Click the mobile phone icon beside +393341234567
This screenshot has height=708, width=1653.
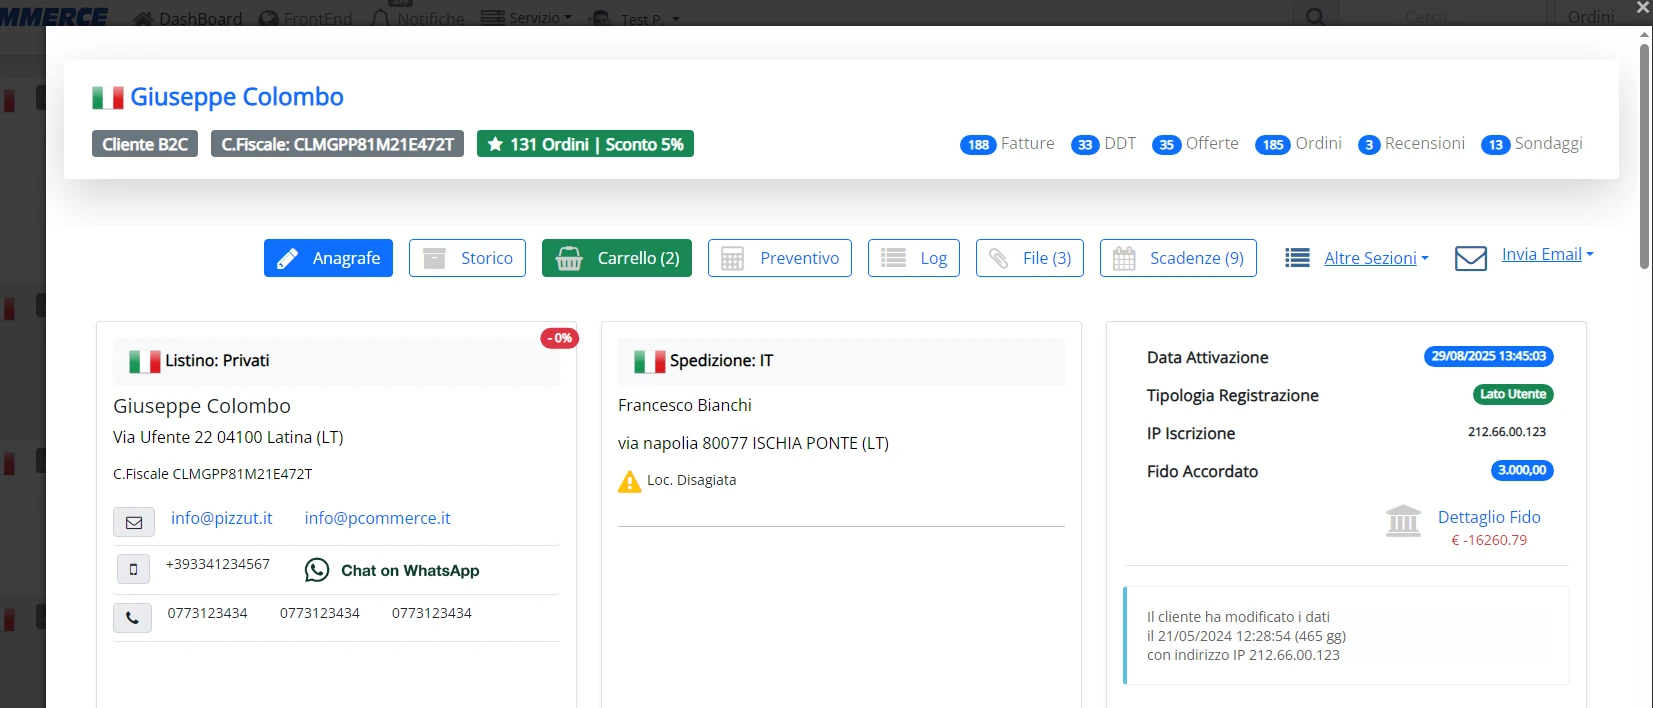[x=133, y=569]
